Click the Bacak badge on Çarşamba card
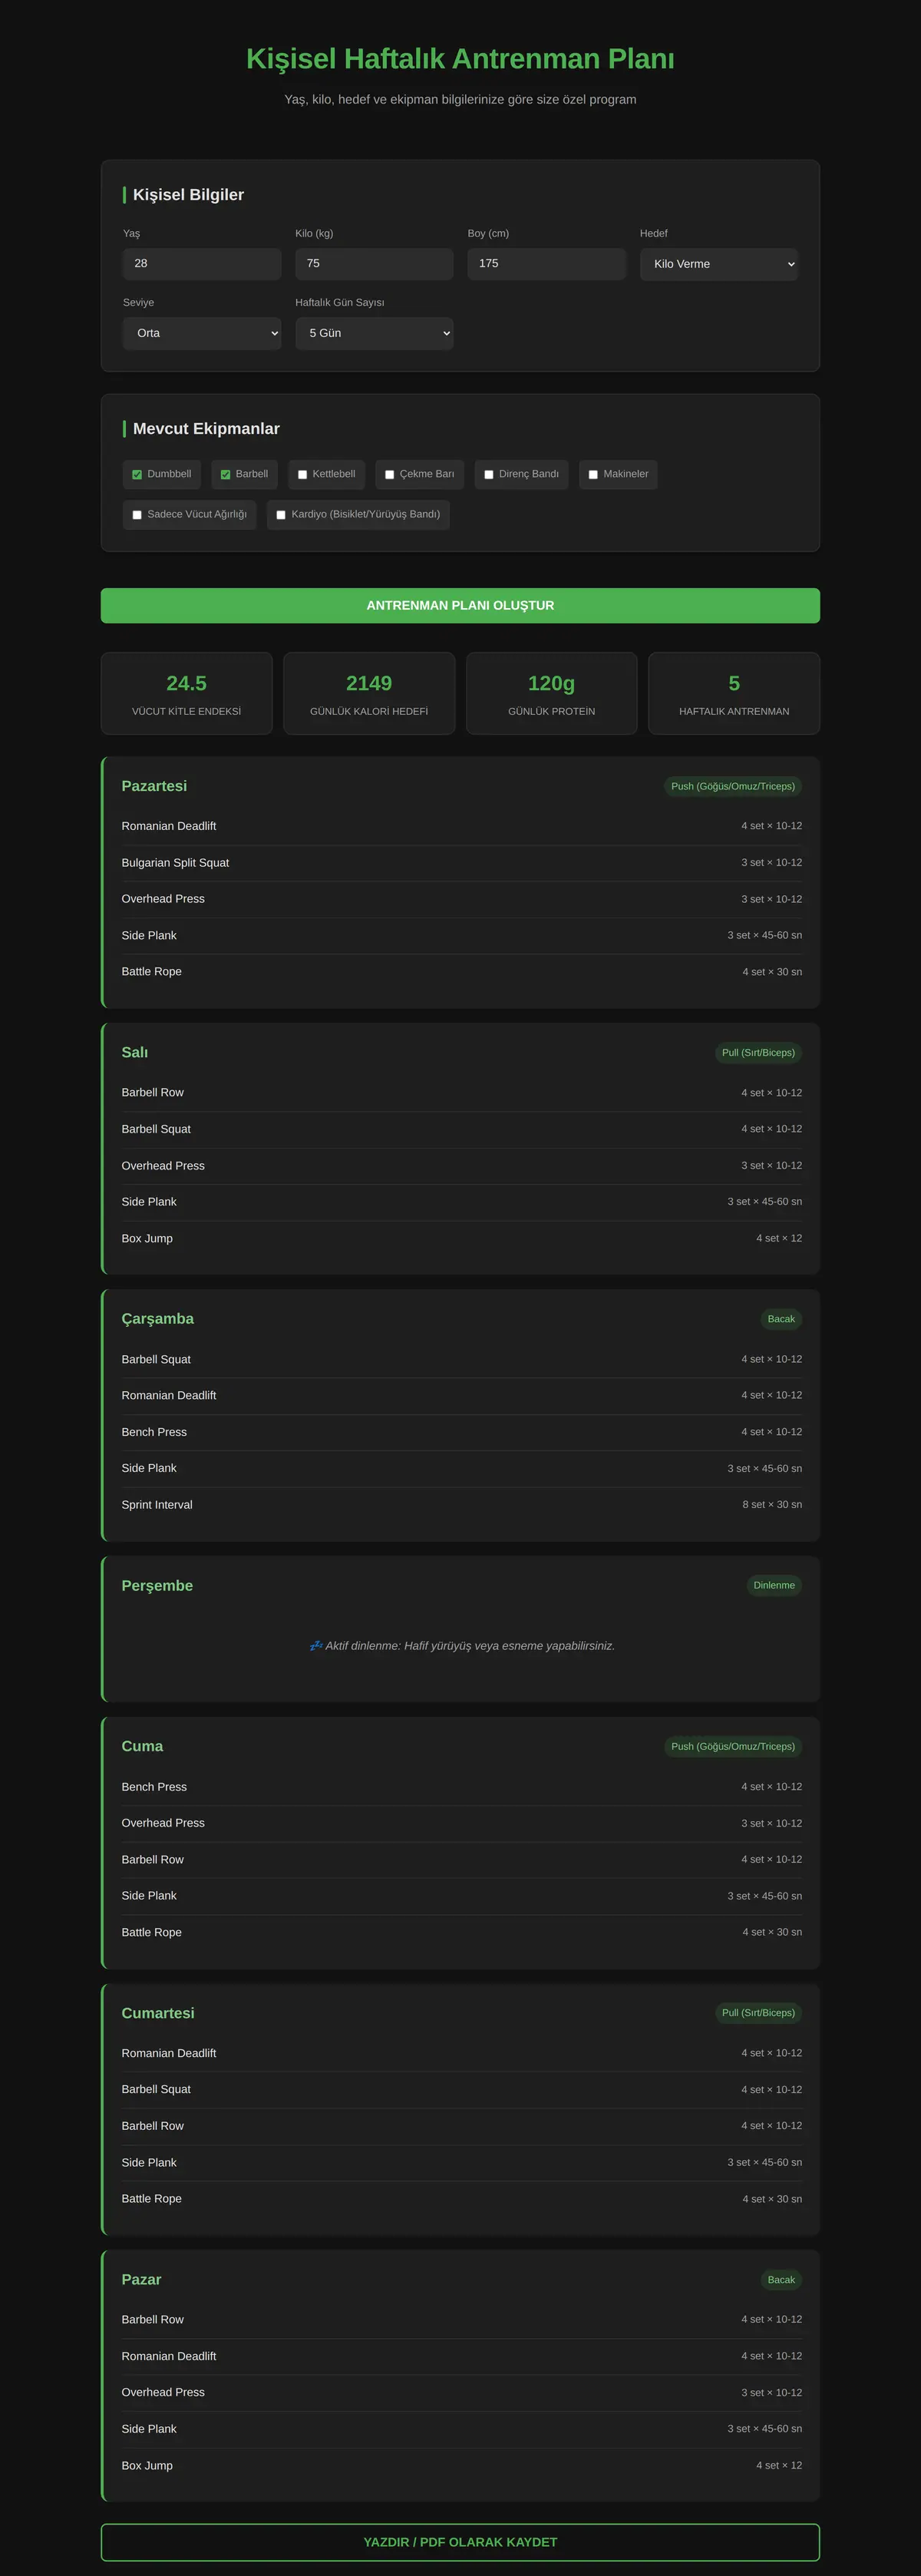The height and width of the screenshot is (2576, 921). click(781, 1319)
